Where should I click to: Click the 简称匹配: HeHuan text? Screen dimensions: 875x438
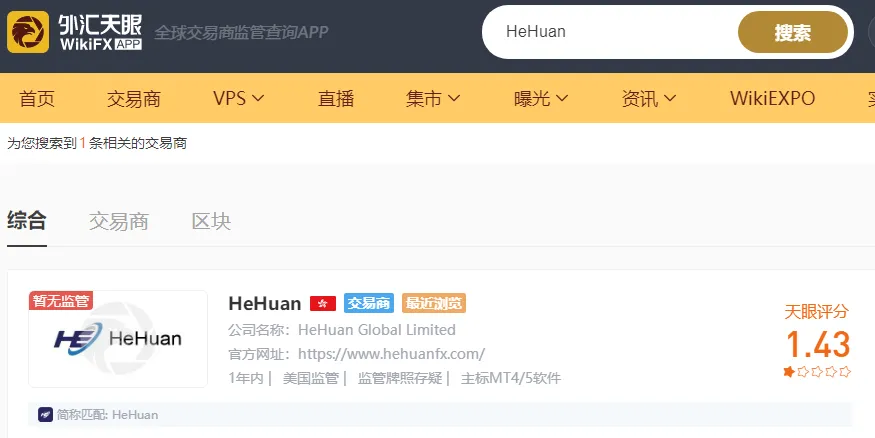[x=107, y=415]
